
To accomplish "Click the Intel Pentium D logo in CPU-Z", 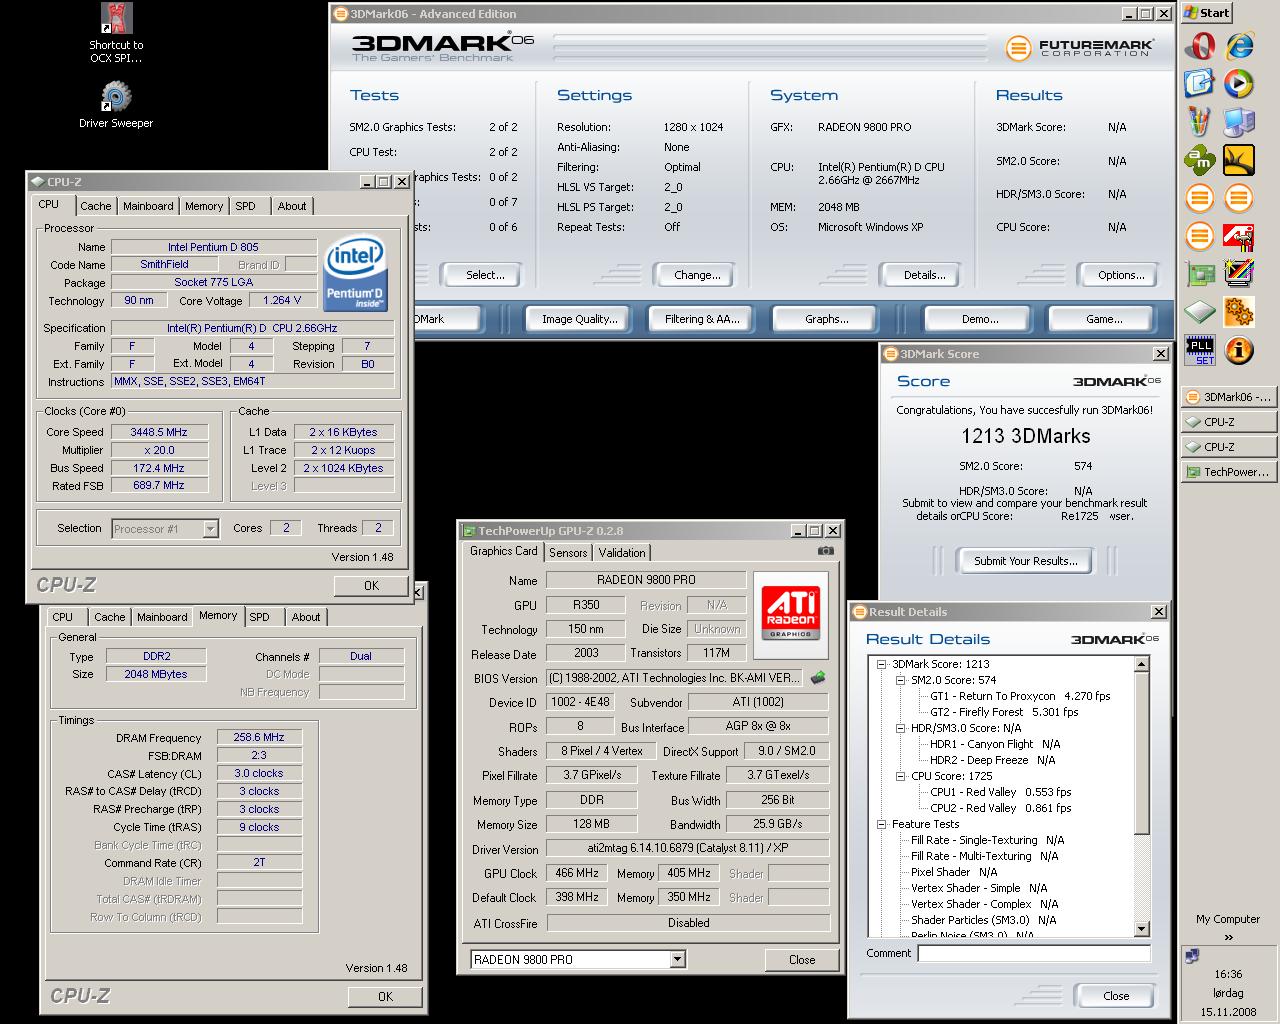I will coord(356,273).
